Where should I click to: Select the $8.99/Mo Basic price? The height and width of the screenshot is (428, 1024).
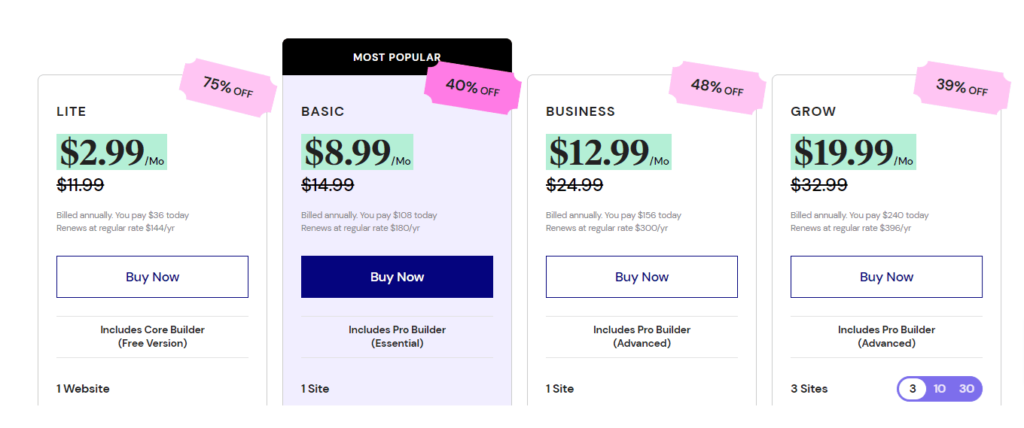pyautogui.click(x=357, y=152)
